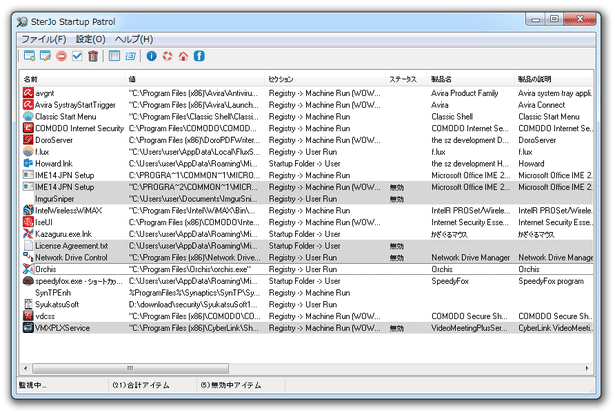Viewport: 615px width, 413px height.
Task: Sort by the ステータス column header
Action: pyautogui.click(x=406, y=79)
